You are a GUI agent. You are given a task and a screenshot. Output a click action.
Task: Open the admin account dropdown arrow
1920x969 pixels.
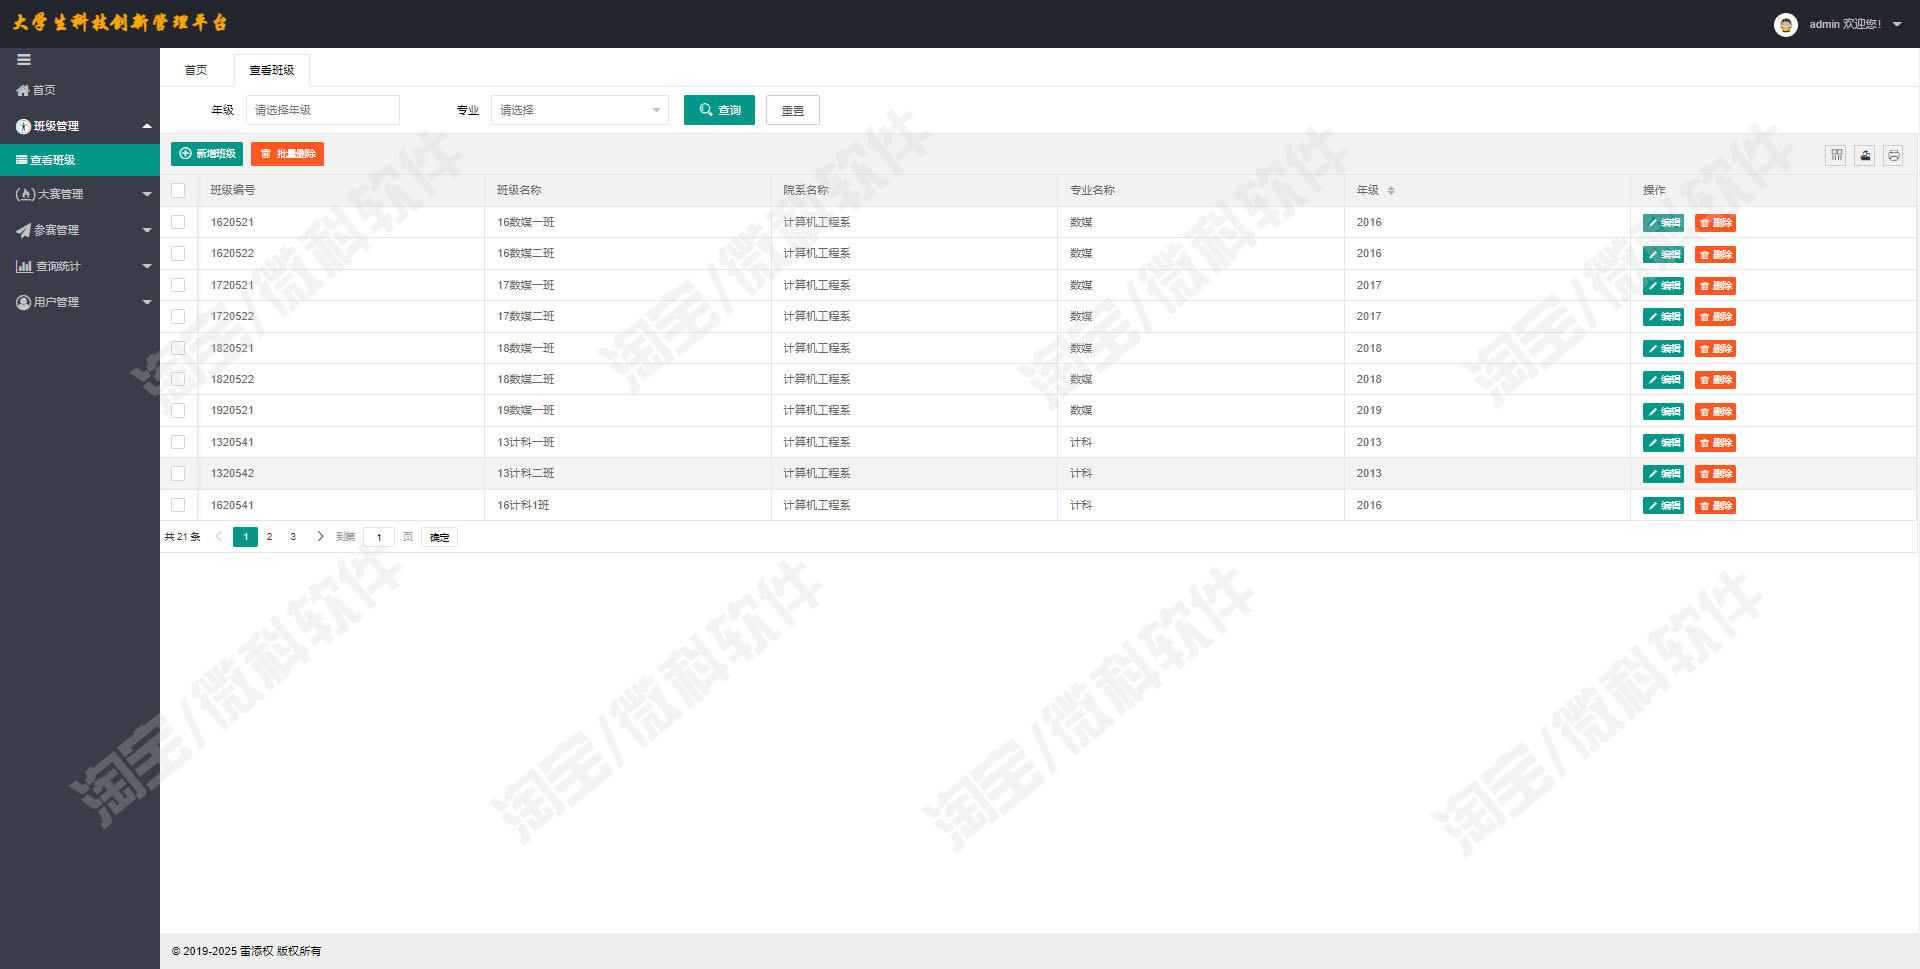pos(1897,24)
